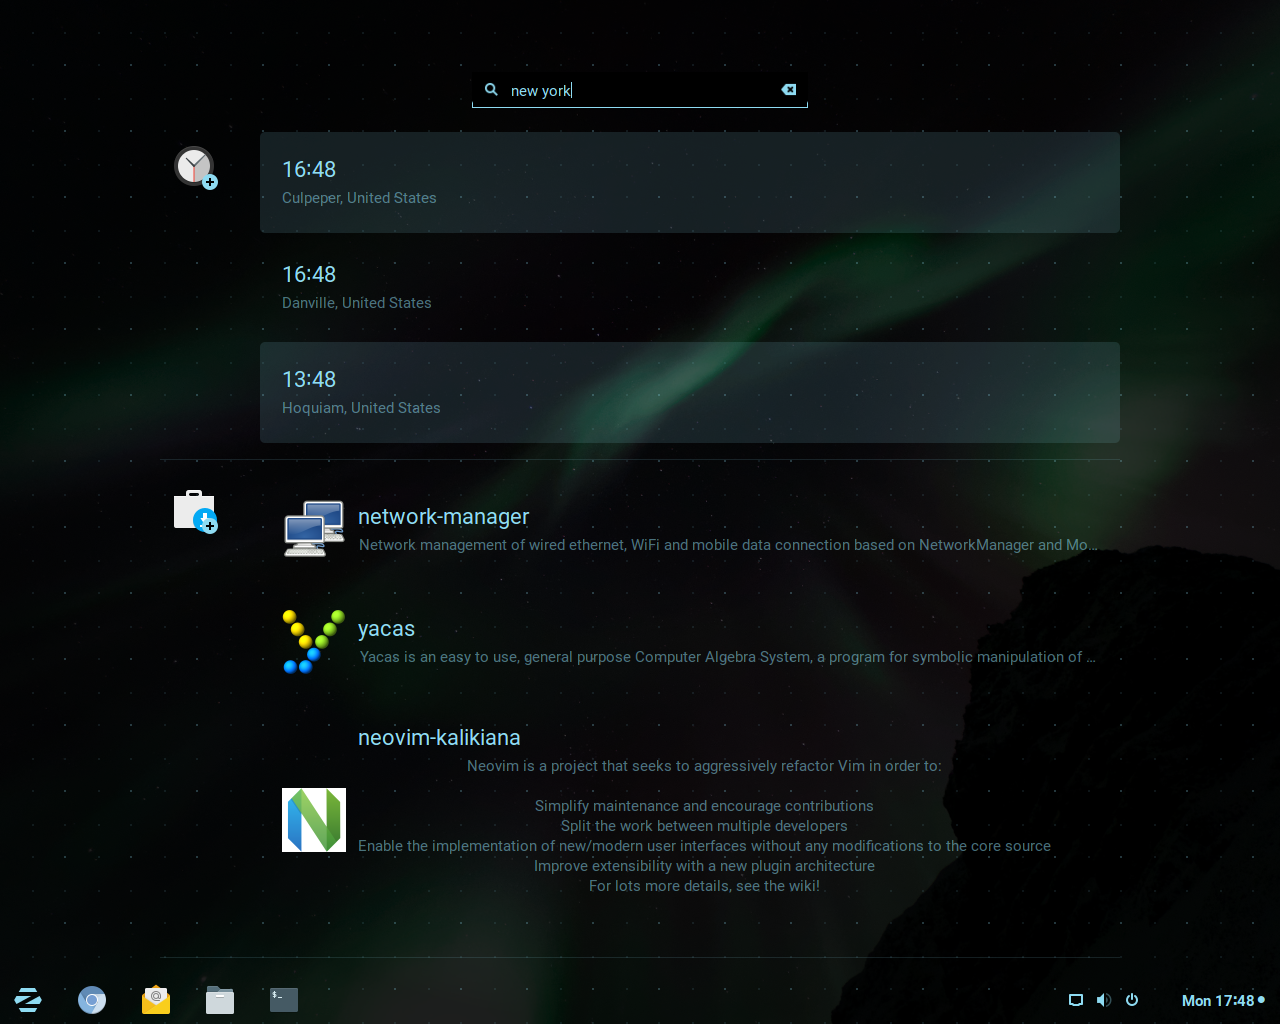
Task: Open the Zorin start menu
Action: pyautogui.click(x=28, y=999)
